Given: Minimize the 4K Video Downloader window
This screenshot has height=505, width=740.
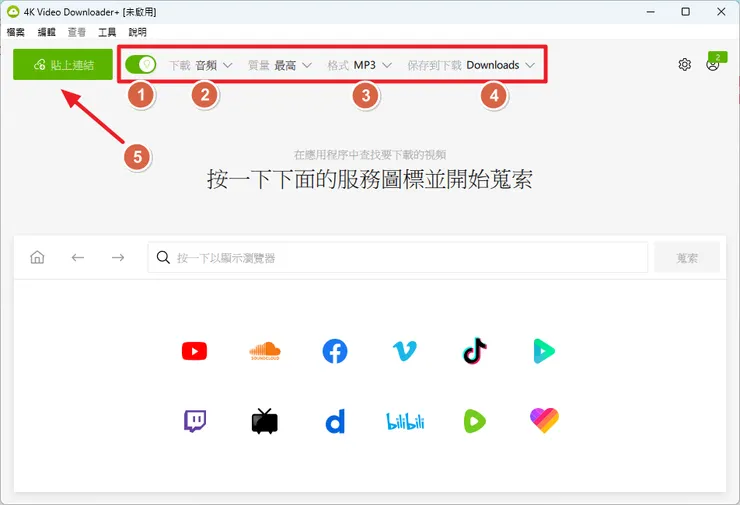Looking at the screenshot, I should (x=651, y=12).
